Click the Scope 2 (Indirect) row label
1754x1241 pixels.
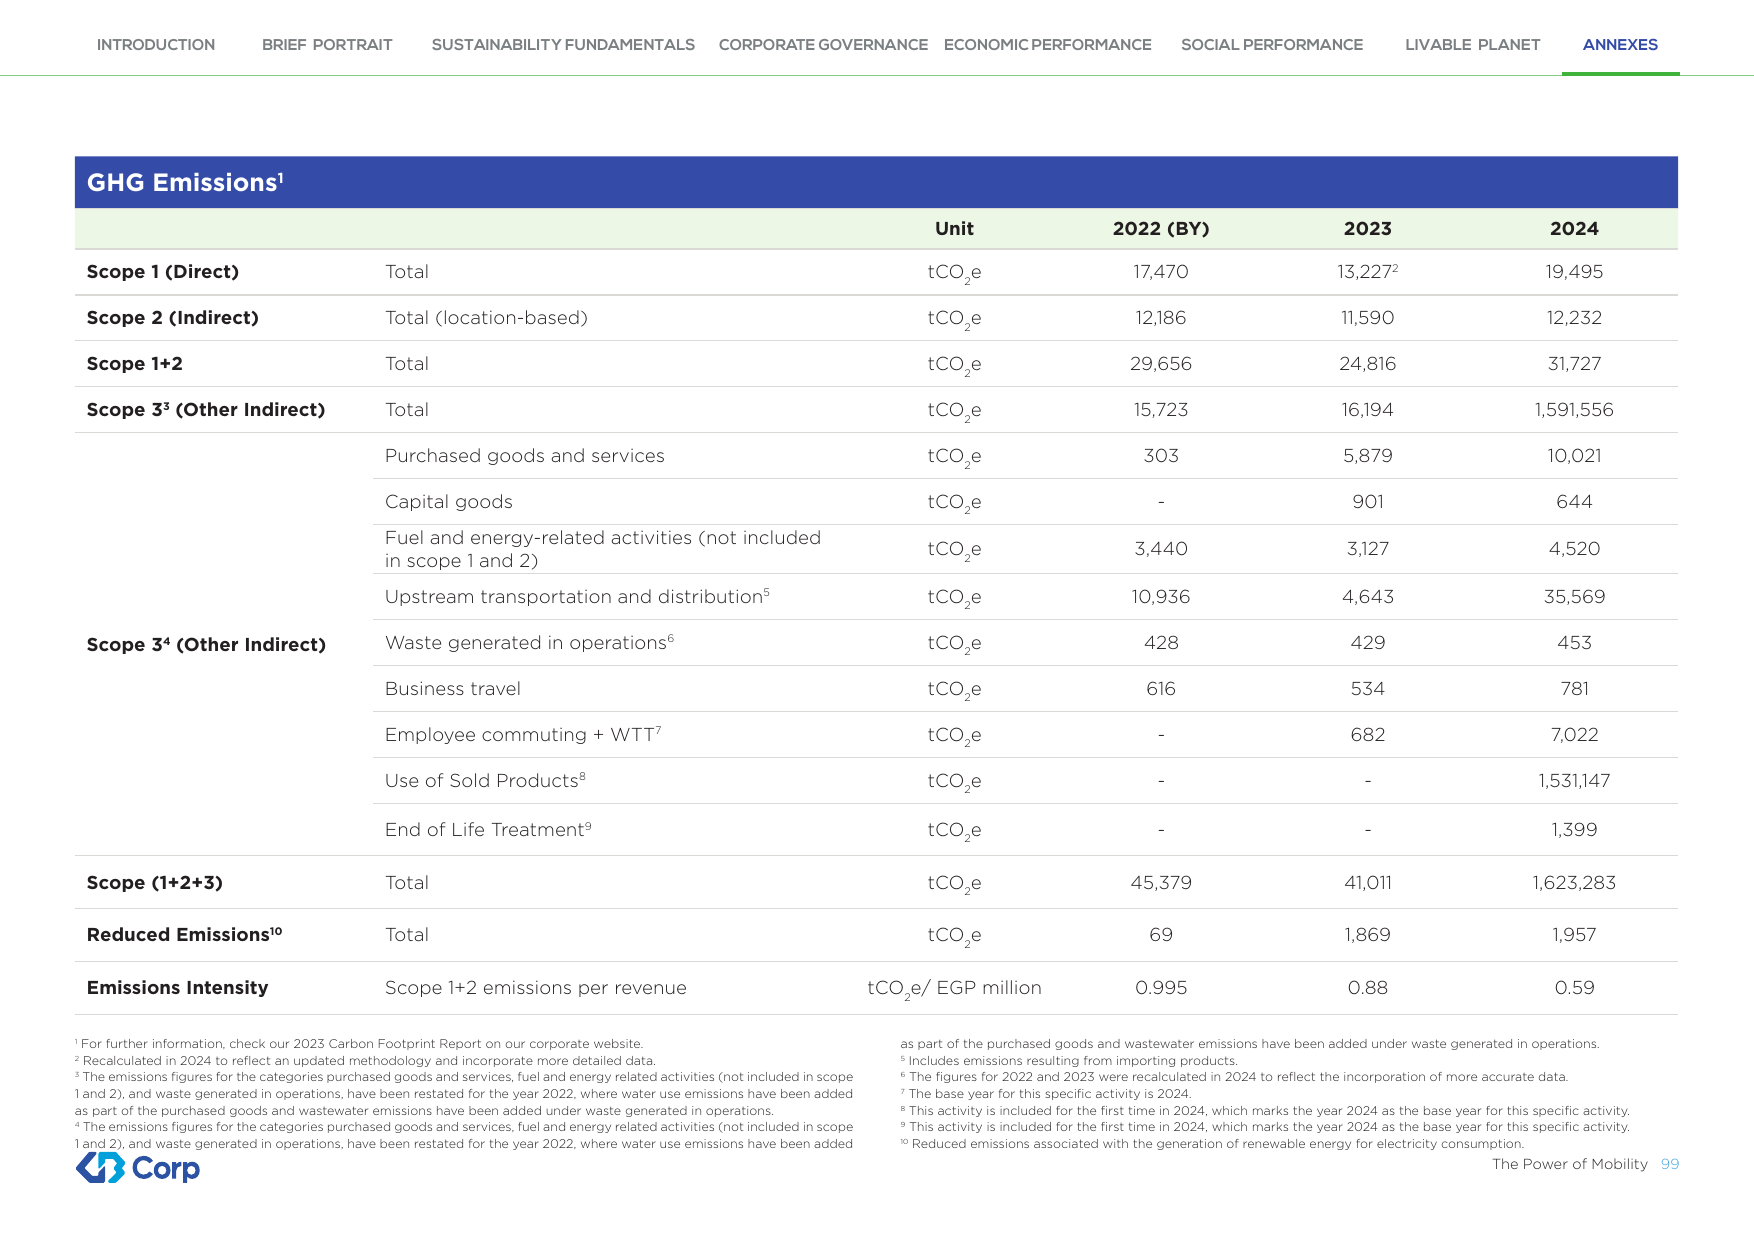[173, 318]
